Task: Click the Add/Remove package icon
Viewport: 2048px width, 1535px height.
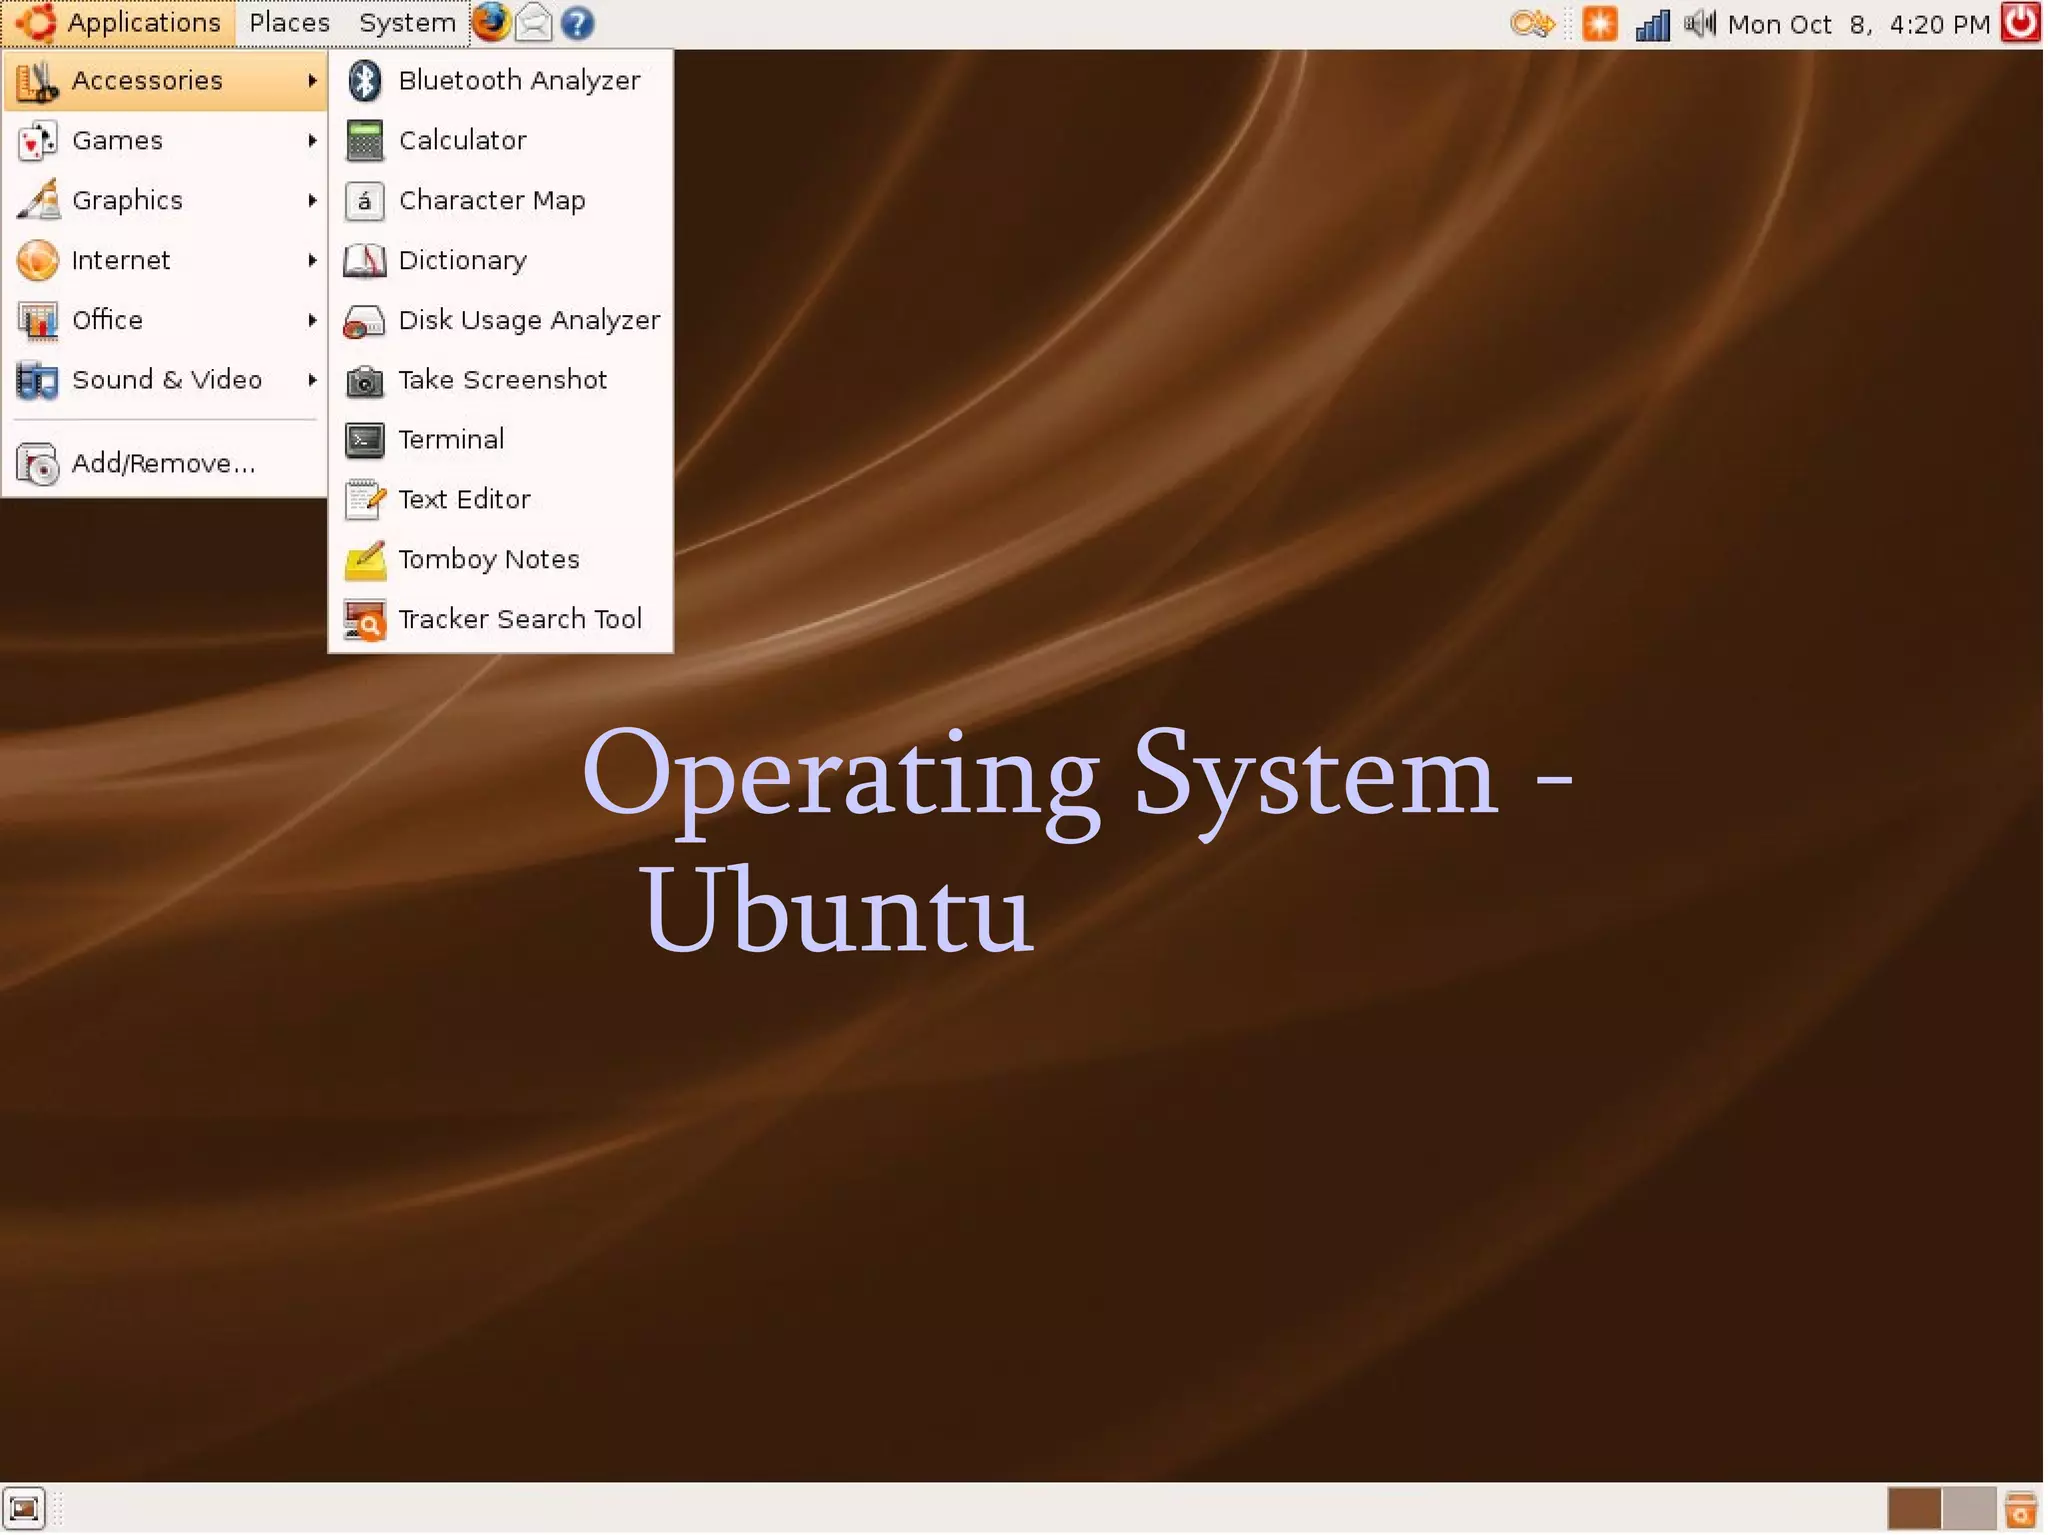Action: pyautogui.click(x=37, y=464)
